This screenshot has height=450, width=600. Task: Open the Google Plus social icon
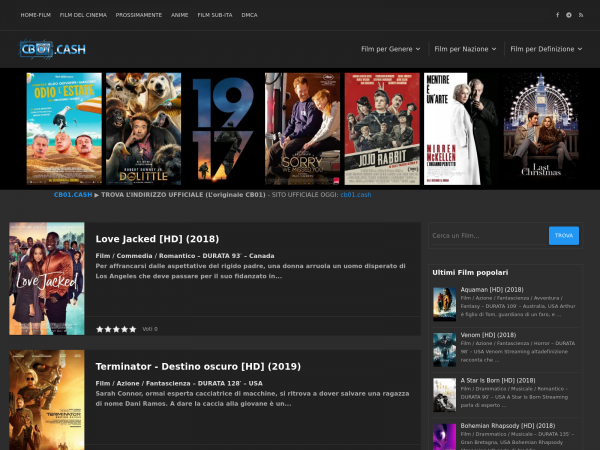point(569,15)
